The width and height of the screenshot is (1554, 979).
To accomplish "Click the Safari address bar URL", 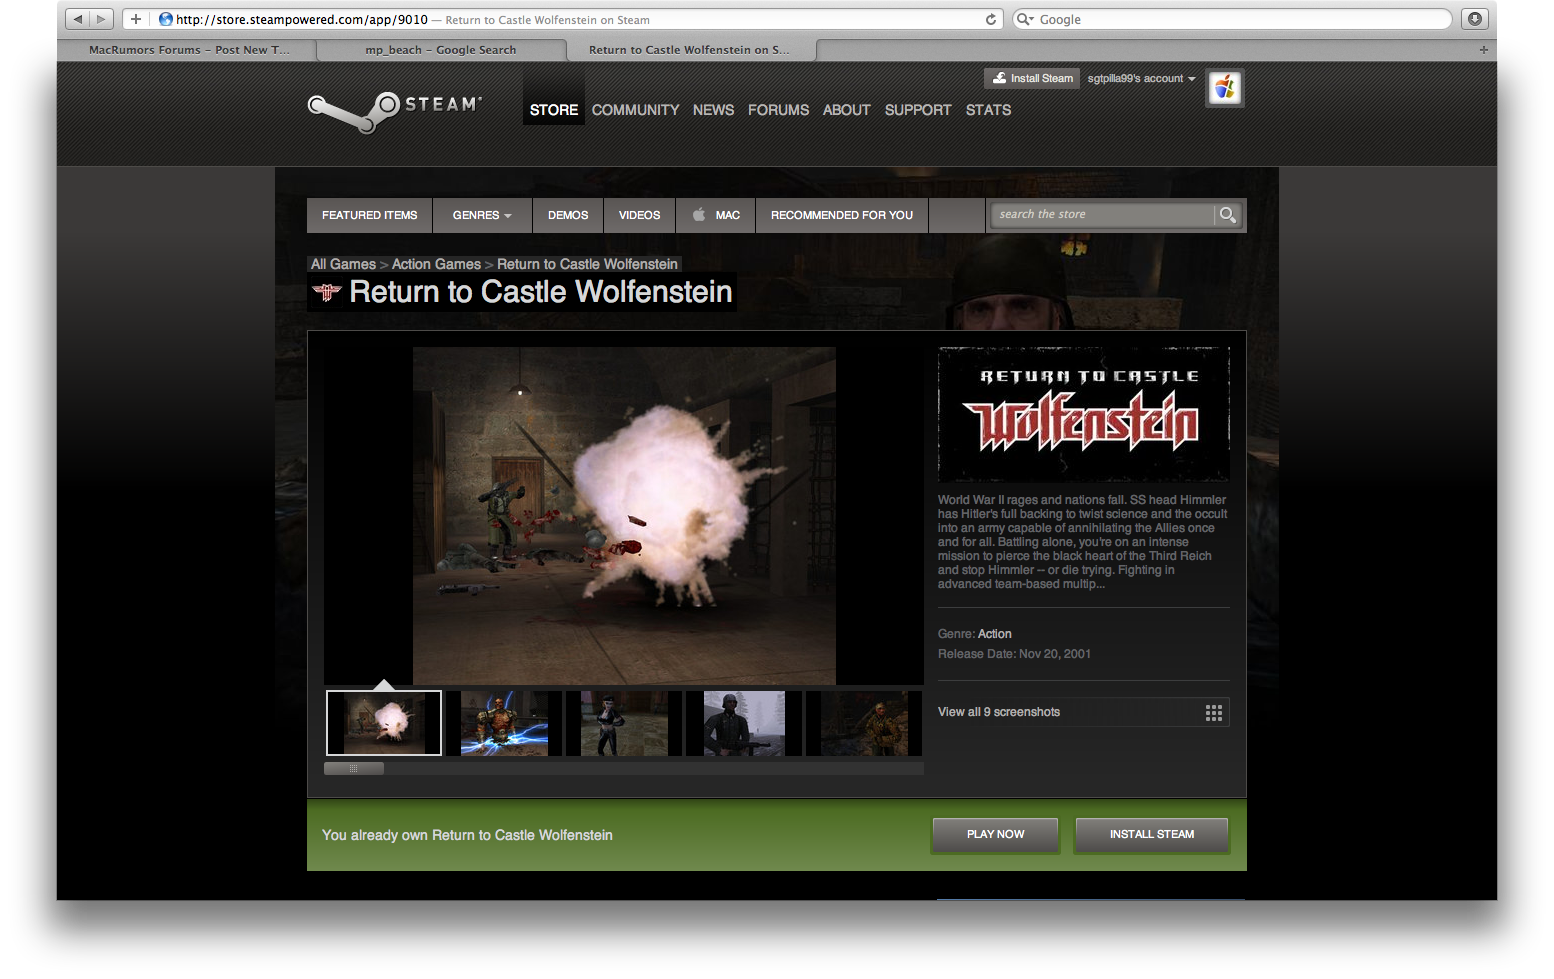I will [x=302, y=19].
